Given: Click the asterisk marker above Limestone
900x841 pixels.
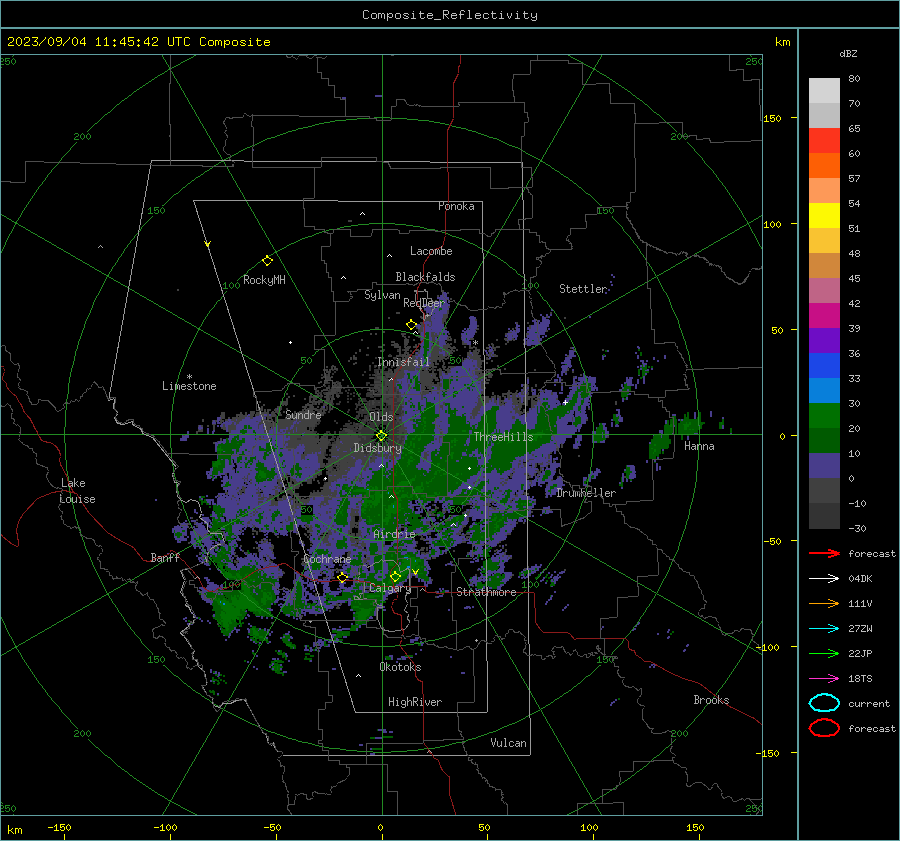Looking at the screenshot, I should point(189,377).
